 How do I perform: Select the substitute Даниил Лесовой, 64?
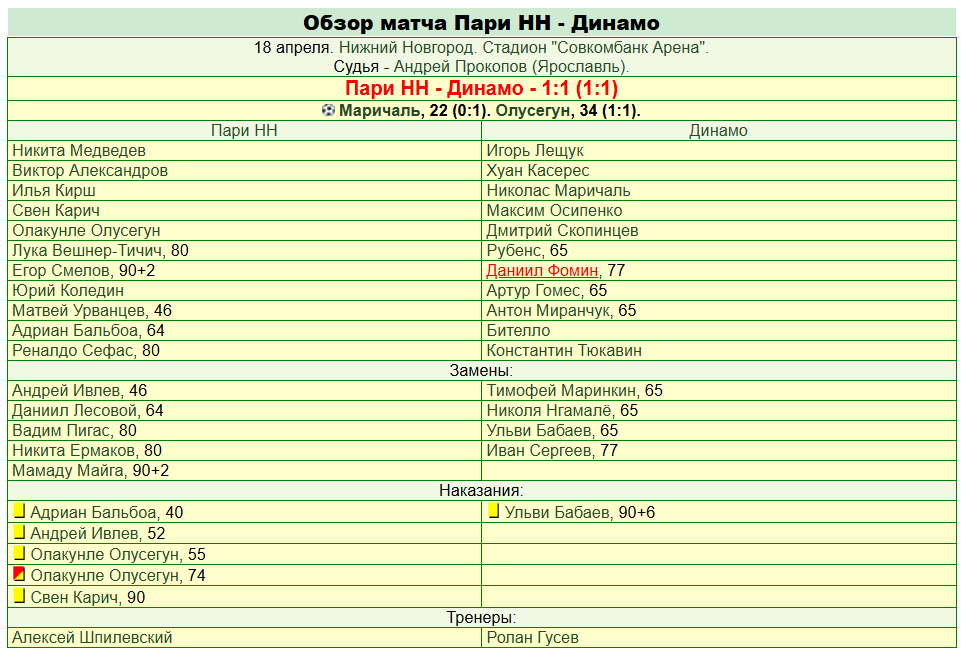[x=88, y=410]
